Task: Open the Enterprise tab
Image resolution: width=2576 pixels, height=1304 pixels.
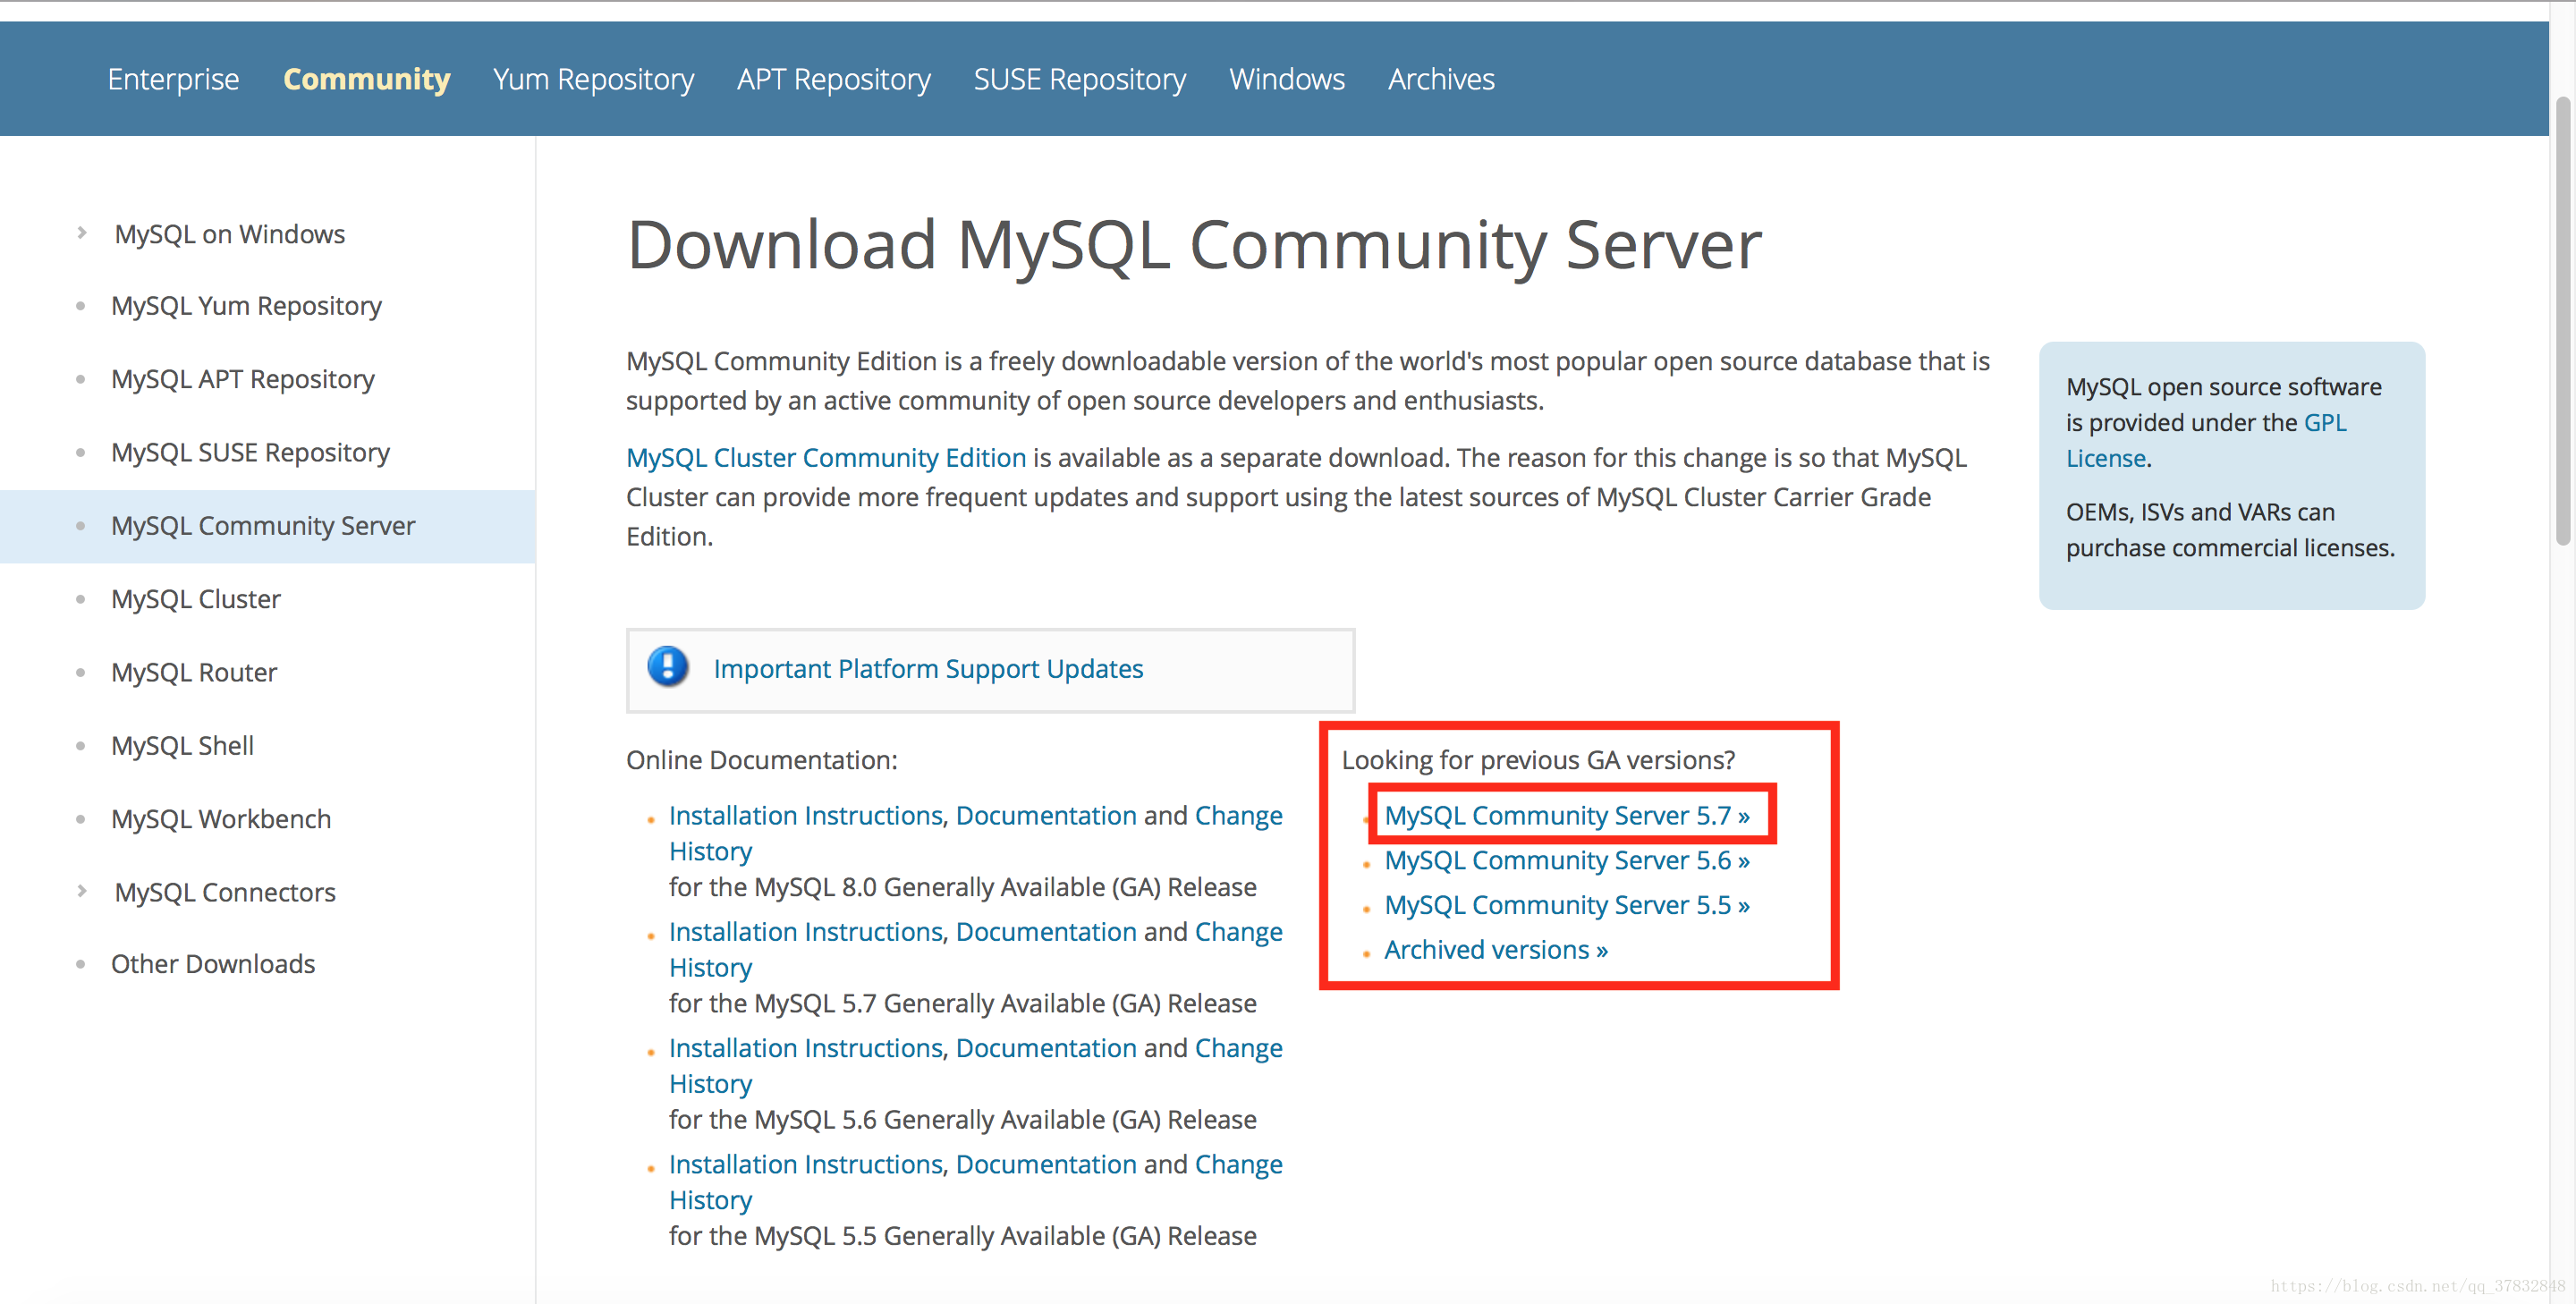Action: tap(173, 79)
